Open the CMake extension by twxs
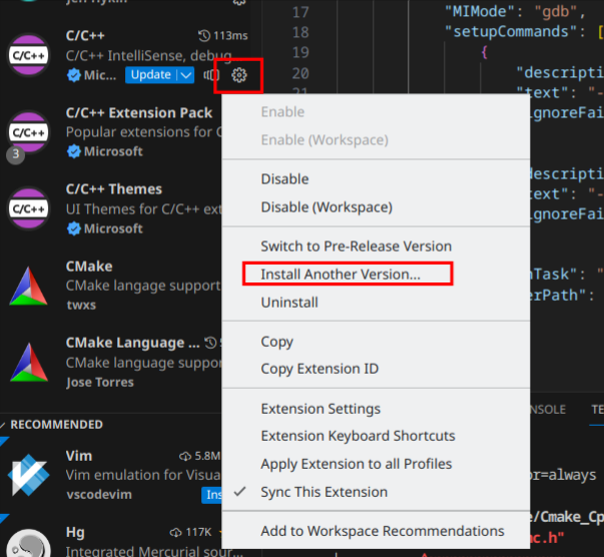 click(x=89, y=266)
